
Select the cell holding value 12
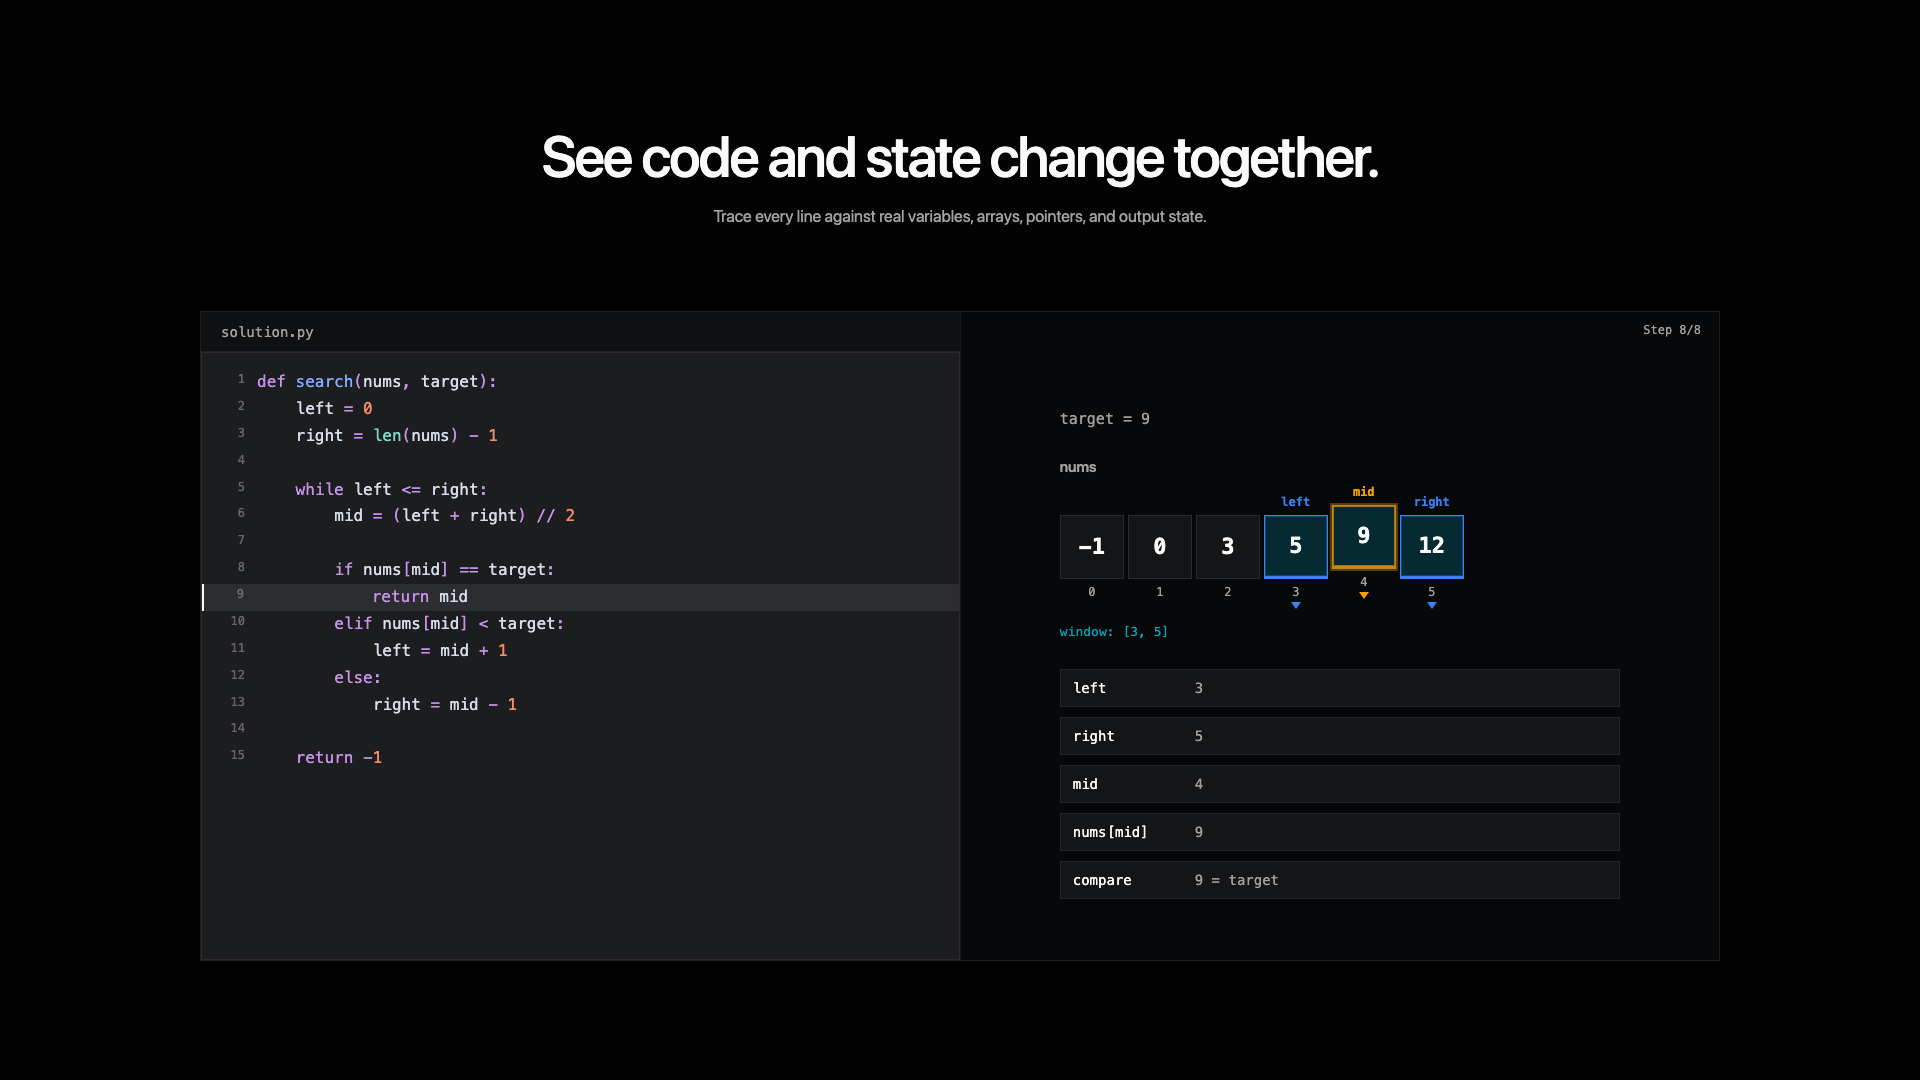(x=1431, y=546)
